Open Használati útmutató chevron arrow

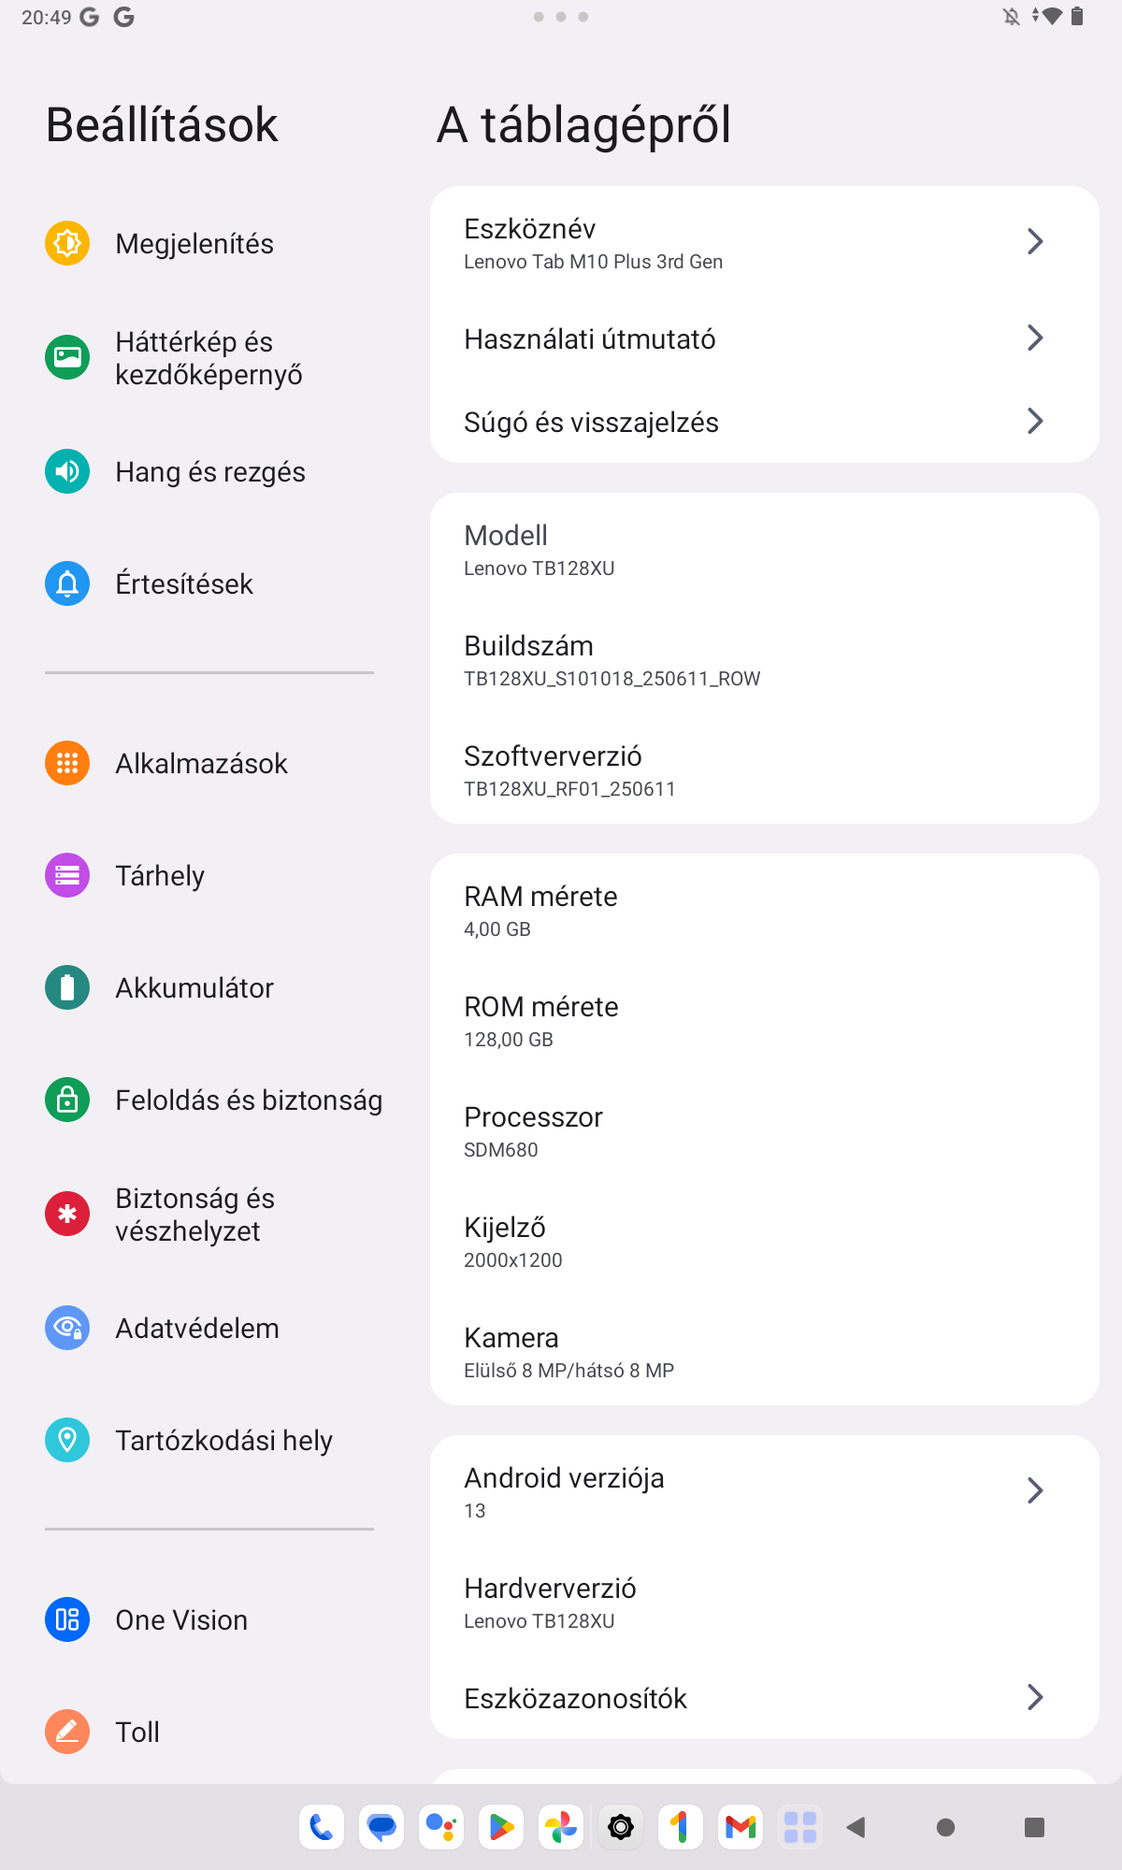coord(1035,339)
